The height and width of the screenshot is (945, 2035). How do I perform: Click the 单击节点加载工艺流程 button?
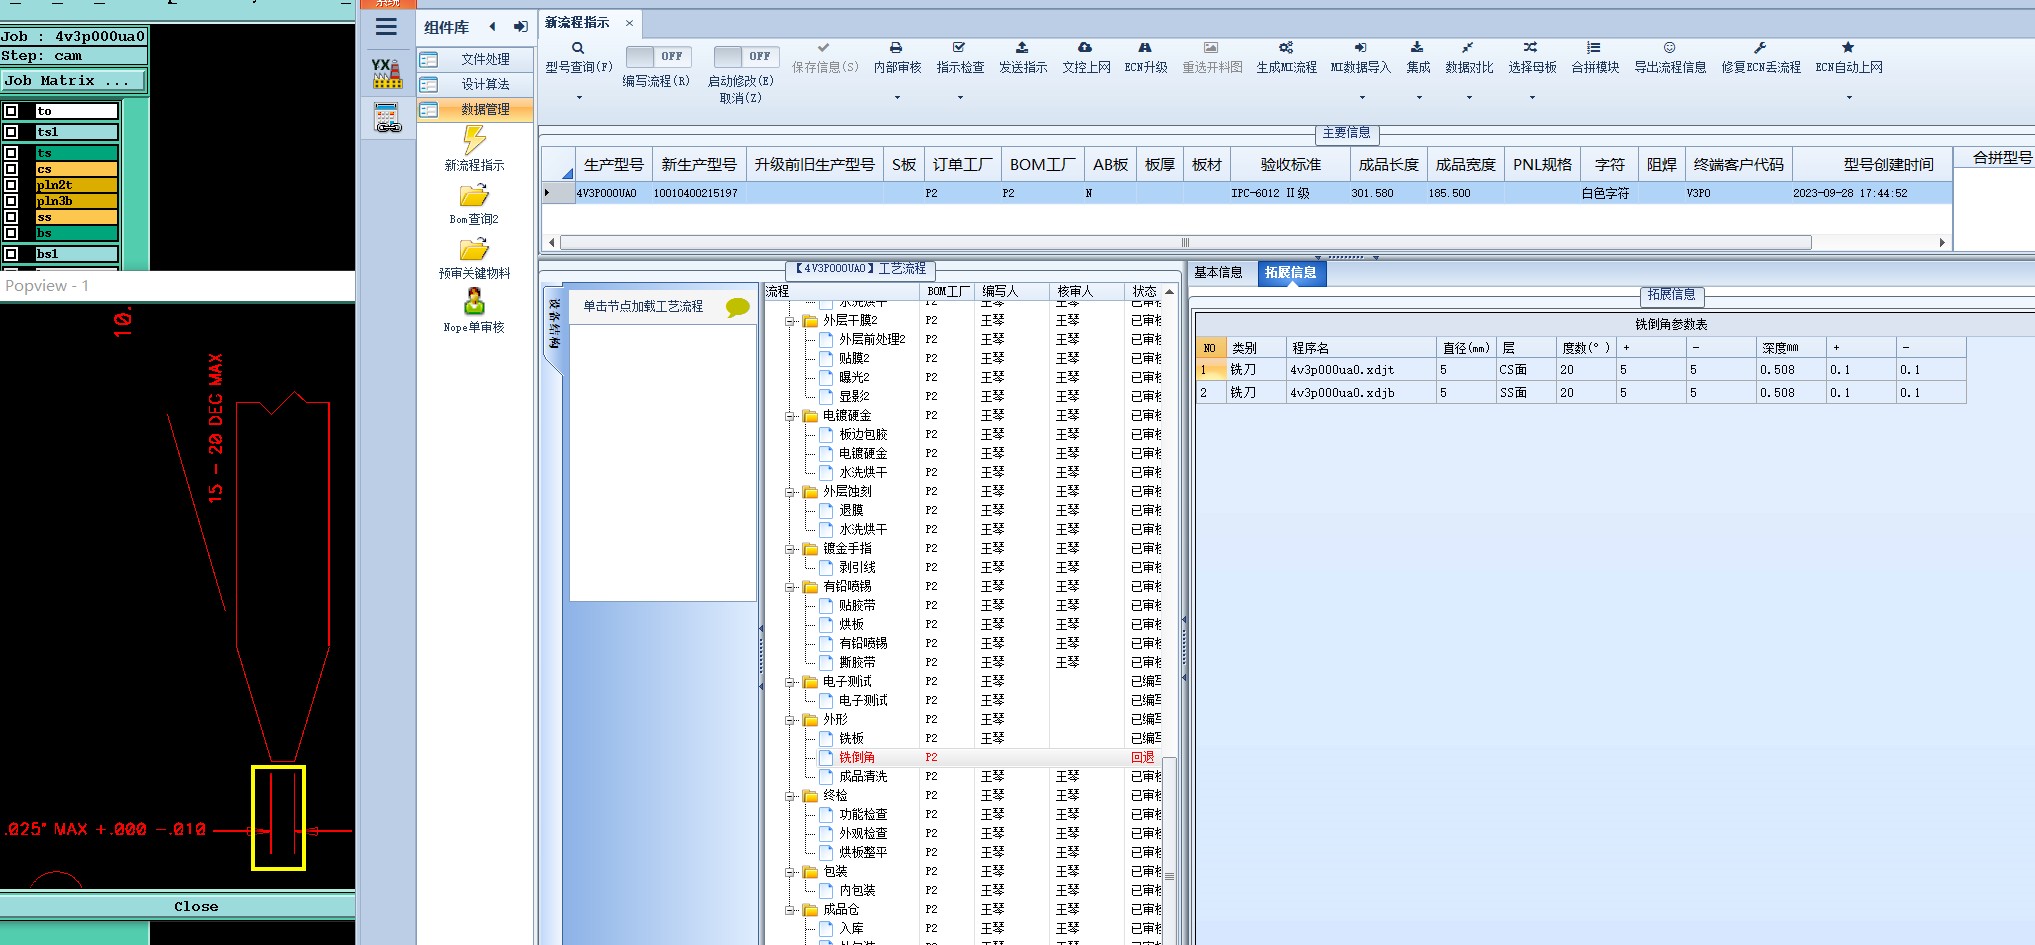tap(643, 307)
